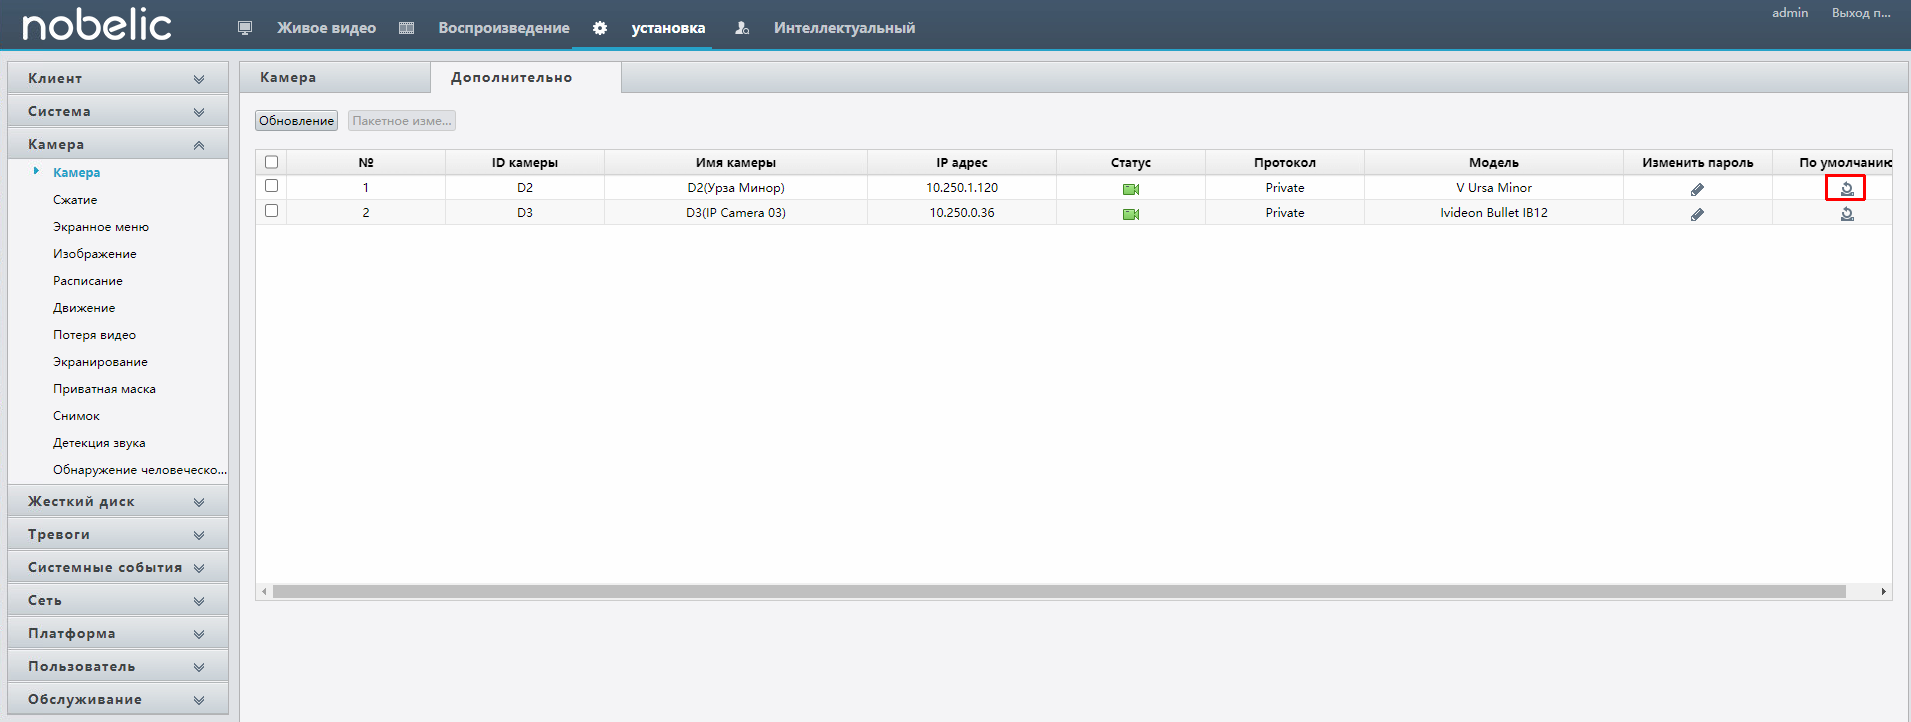Screen dimensions: 1911x722
Task: Expand the Обслуживание section
Action: (118, 699)
